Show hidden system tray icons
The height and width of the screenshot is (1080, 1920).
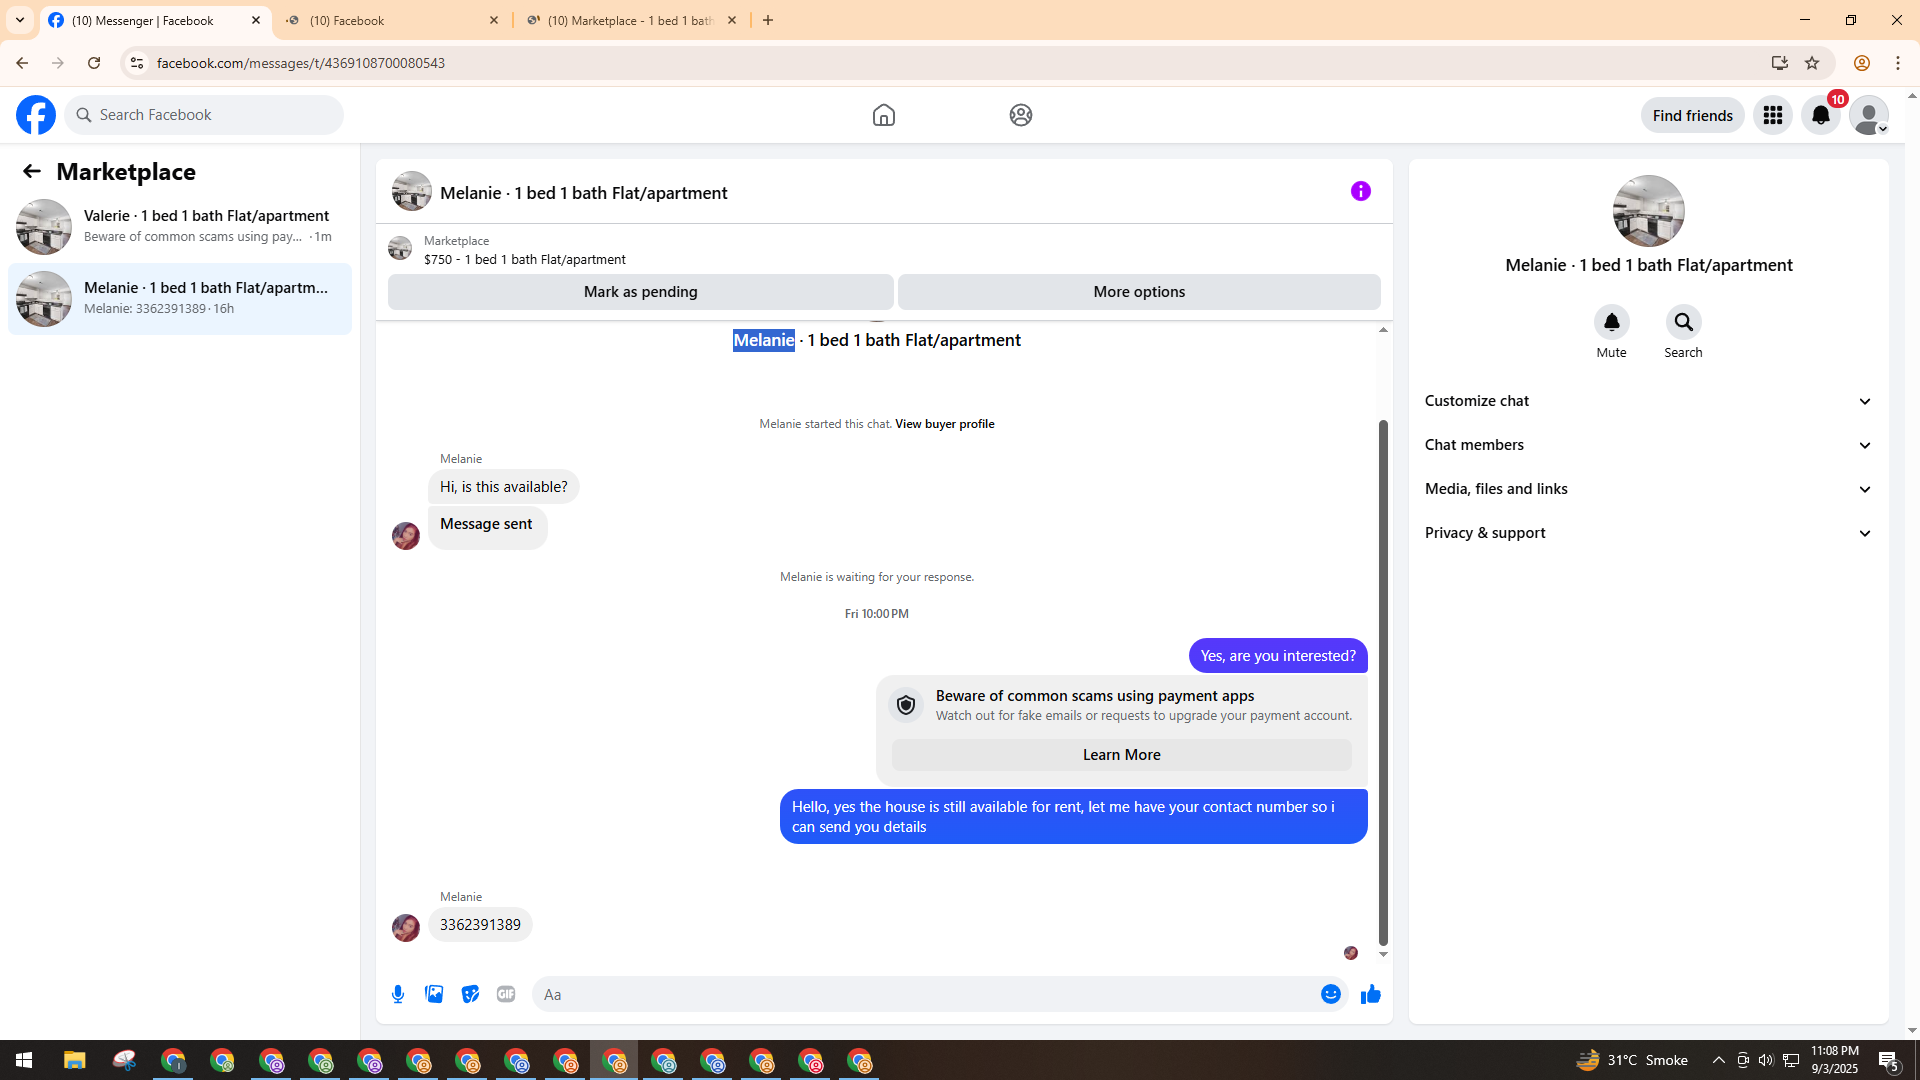point(1718,1060)
